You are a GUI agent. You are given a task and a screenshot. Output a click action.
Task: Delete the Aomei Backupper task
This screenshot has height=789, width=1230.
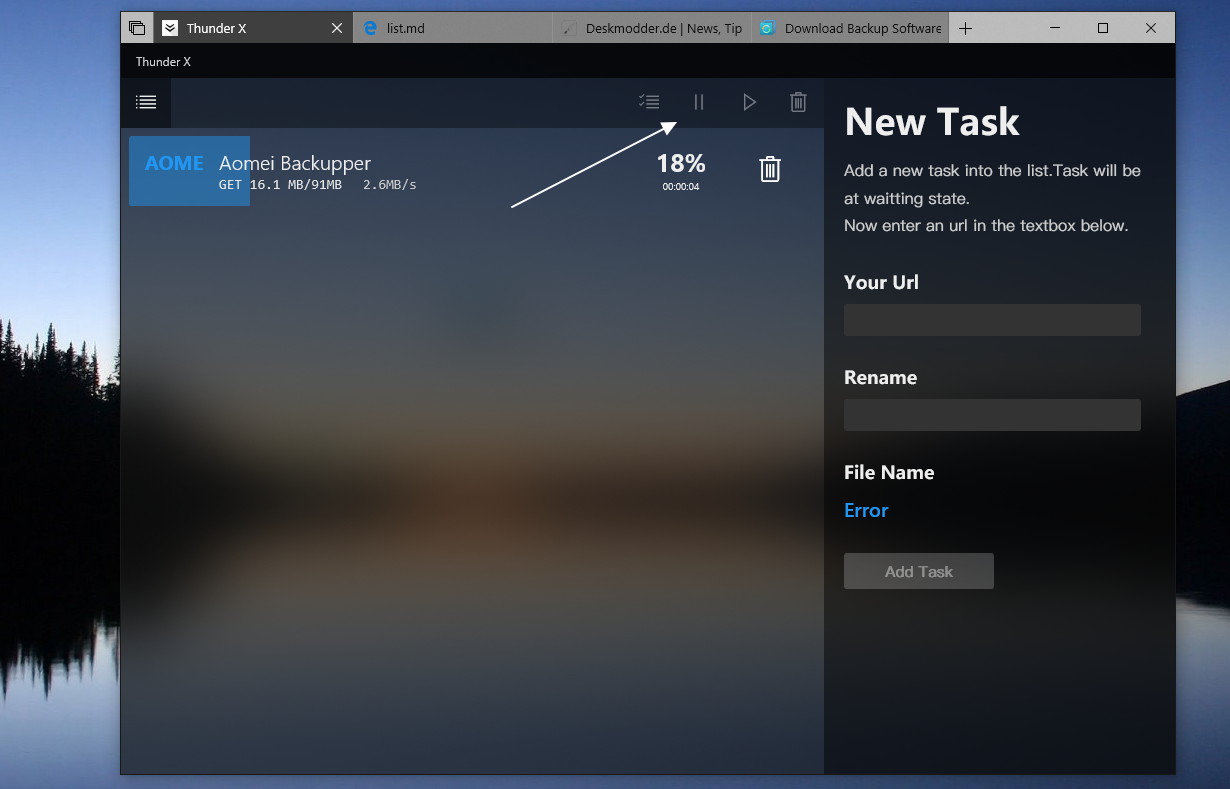[770, 169]
